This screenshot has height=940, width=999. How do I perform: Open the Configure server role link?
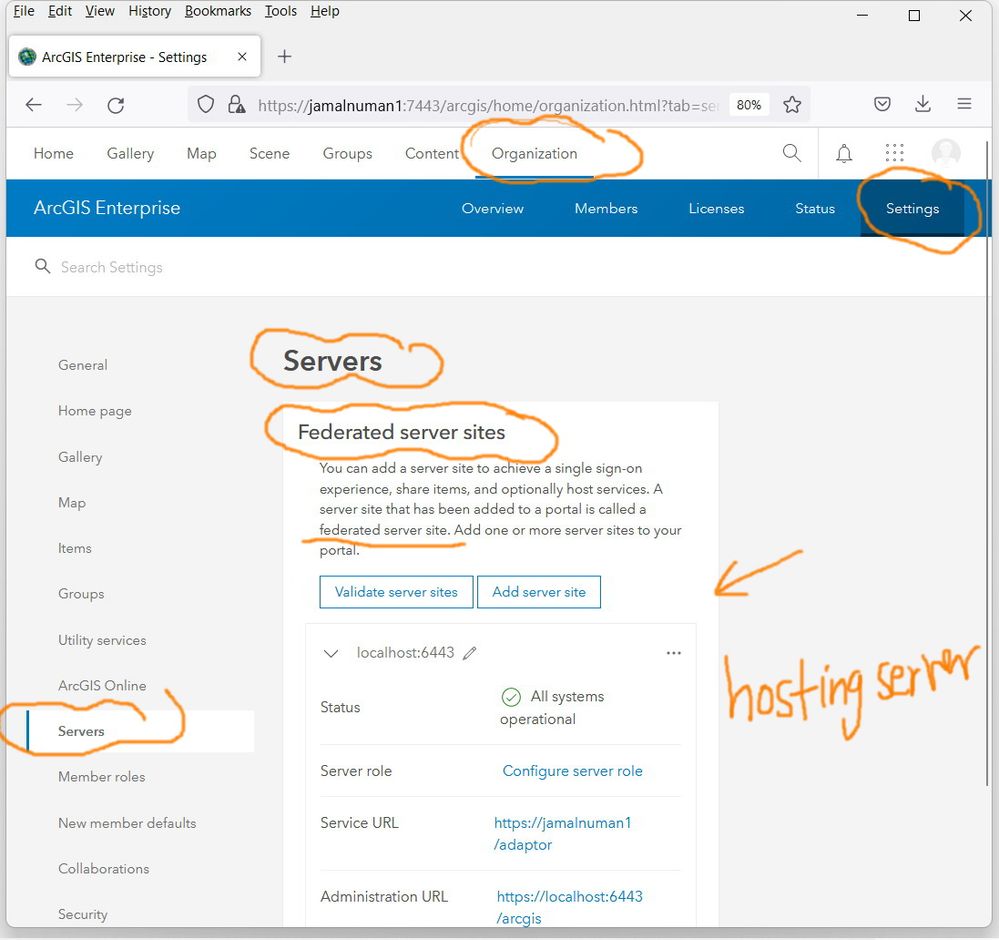[x=572, y=771]
